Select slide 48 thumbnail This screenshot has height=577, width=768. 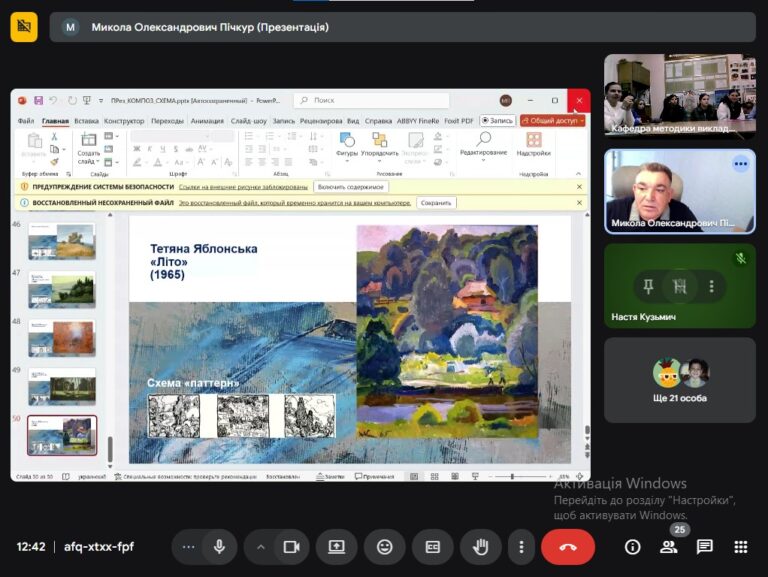click(62, 338)
